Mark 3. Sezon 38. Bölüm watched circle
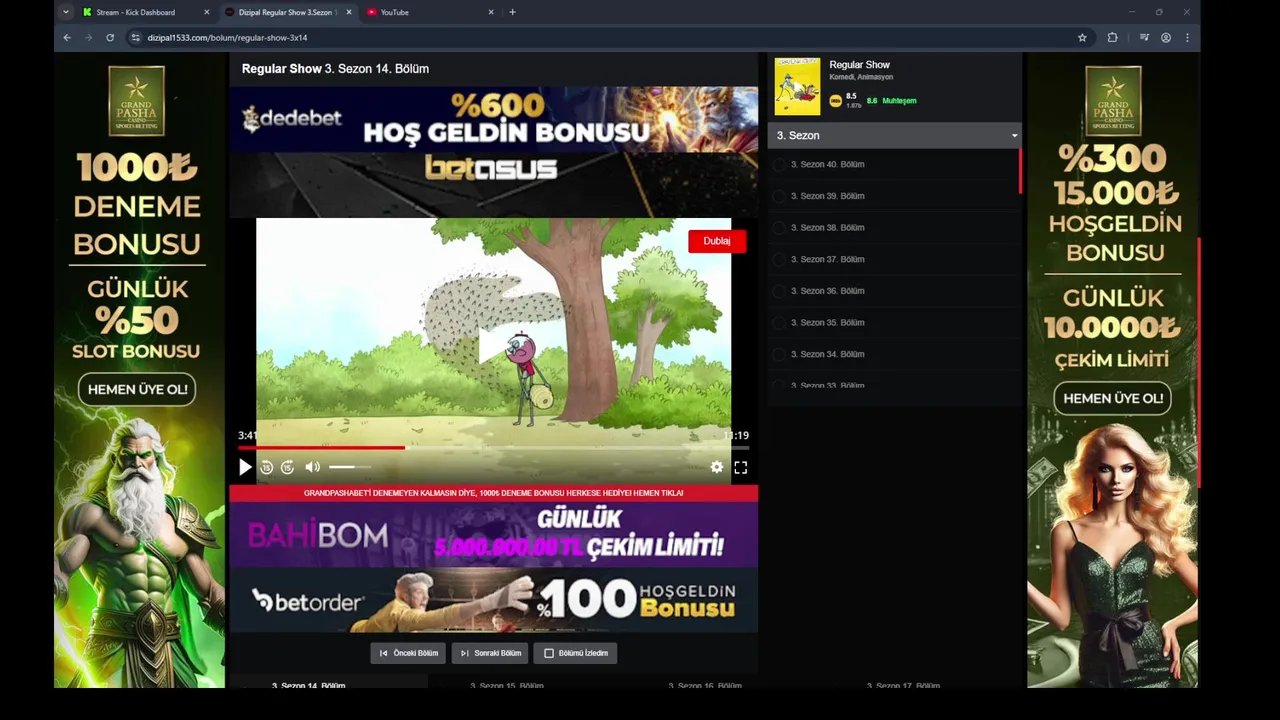Screen dimensions: 1280x720 779,228
